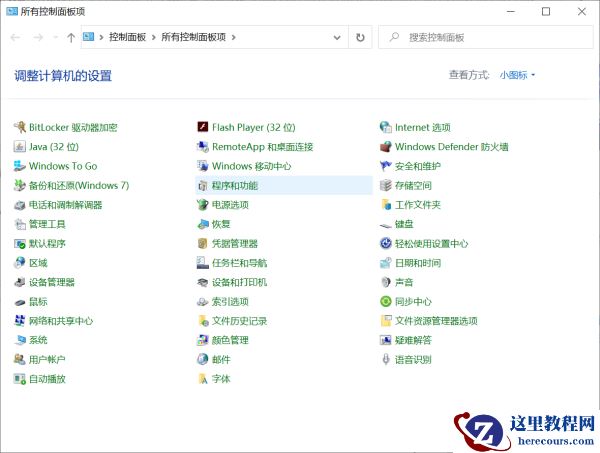Screen dimensions: 600x453
Task: Click the 日期和时间 icon
Action: [385, 262]
